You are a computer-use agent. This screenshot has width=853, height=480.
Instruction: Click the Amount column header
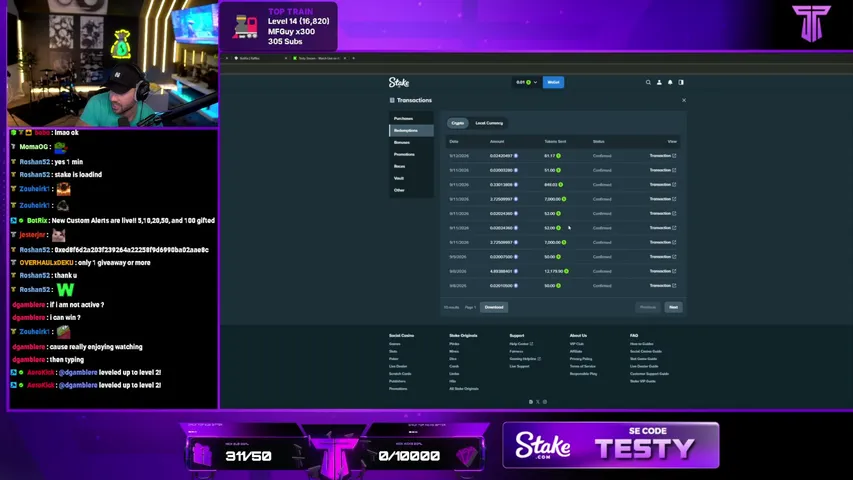click(x=497, y=141)
